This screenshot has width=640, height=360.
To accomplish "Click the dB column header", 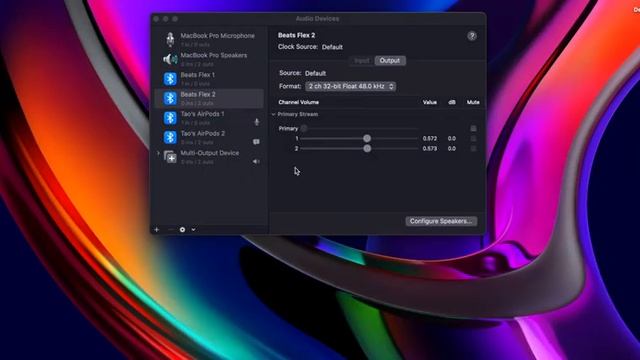I will pyautogui.click(x=452, y=102).
